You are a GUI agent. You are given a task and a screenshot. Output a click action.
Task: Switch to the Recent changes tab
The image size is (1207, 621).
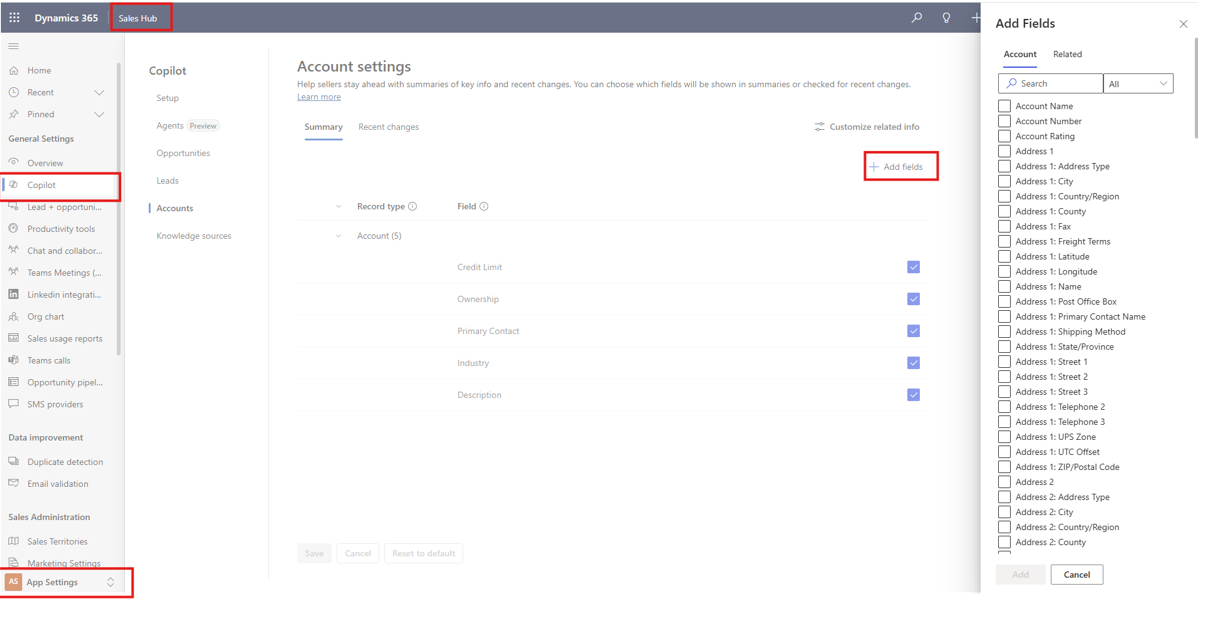388,127
